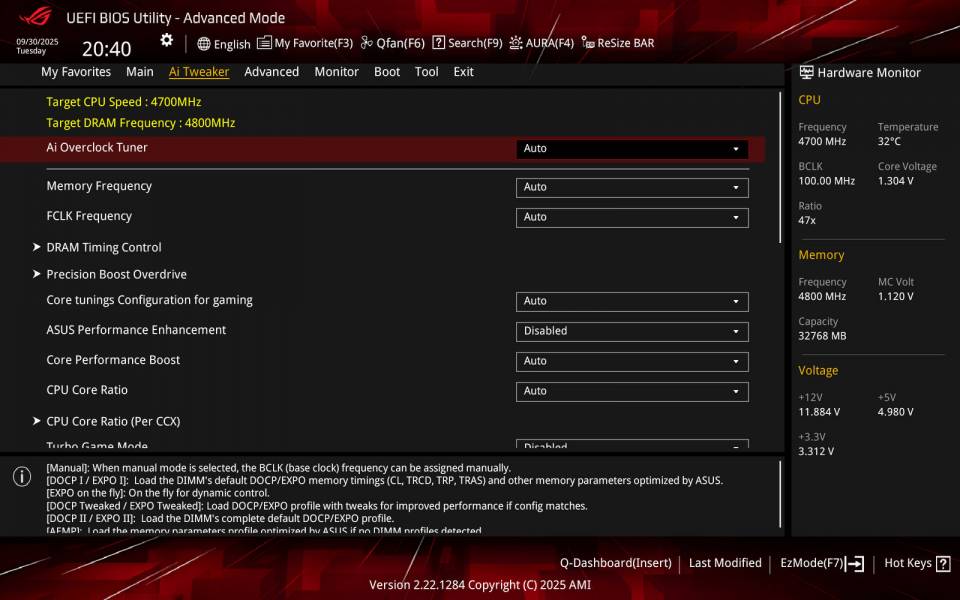Open the Search function
Viewport: 960px width, 600px height.
point(466,43)
